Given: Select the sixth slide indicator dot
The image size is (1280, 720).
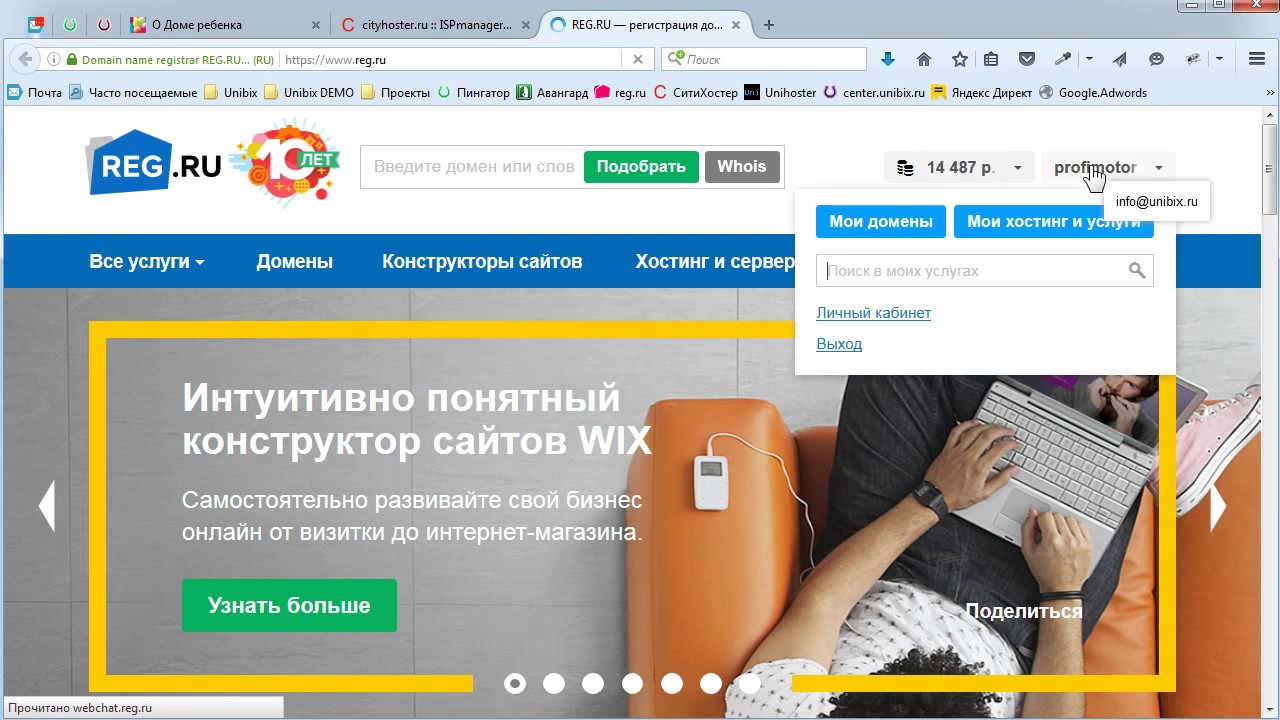Looking at the screenshot, I should [x=711, y=683].
